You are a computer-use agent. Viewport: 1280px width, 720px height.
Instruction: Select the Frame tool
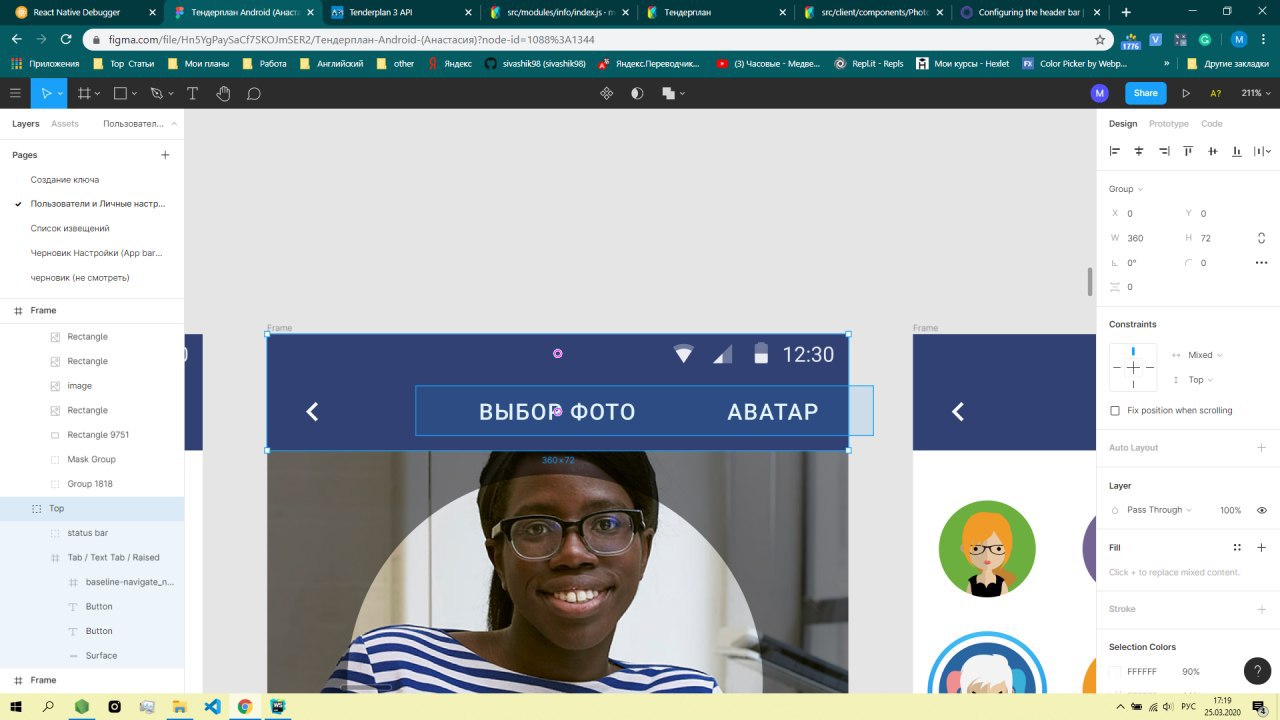pos(84,93)
